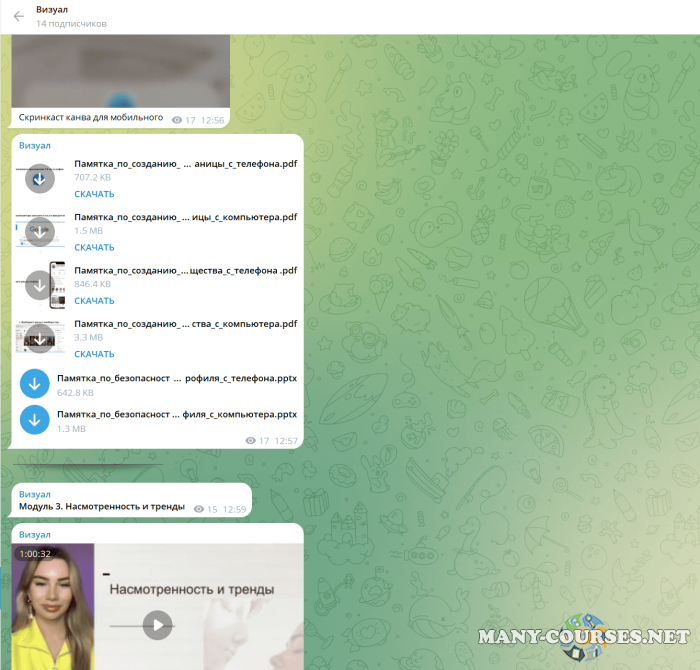Screen dimensions: 700x670
Task: Click Визуал sender name on Модуль 3 message
Action: click(34, 494)
